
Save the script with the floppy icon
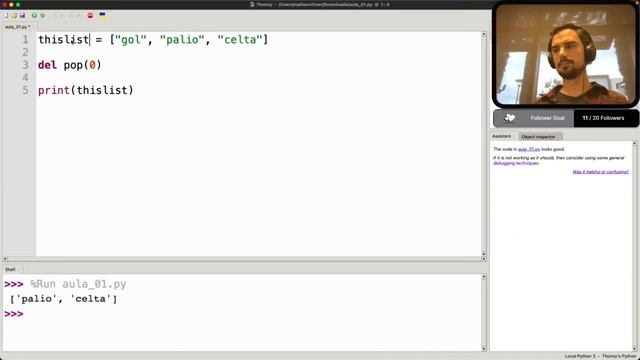coord(22,16)
